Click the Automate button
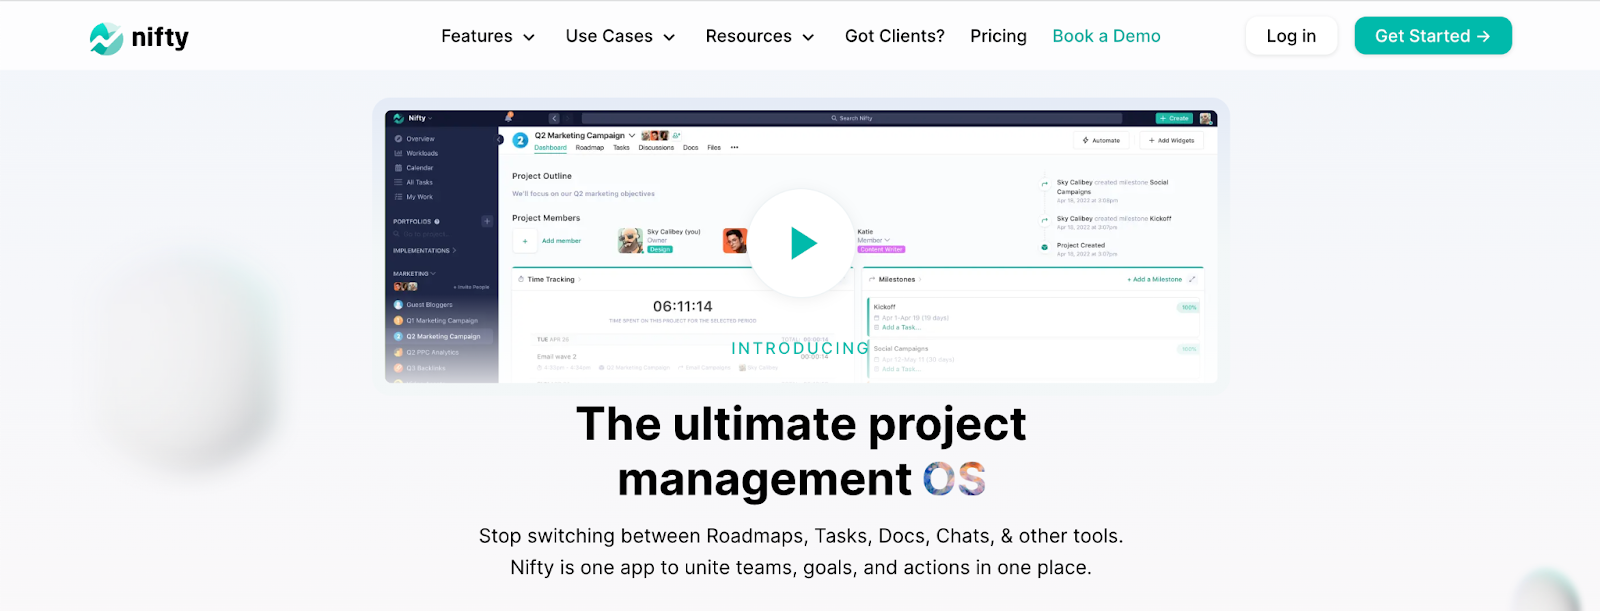Screen dimensions: 1600x611 1101,141
